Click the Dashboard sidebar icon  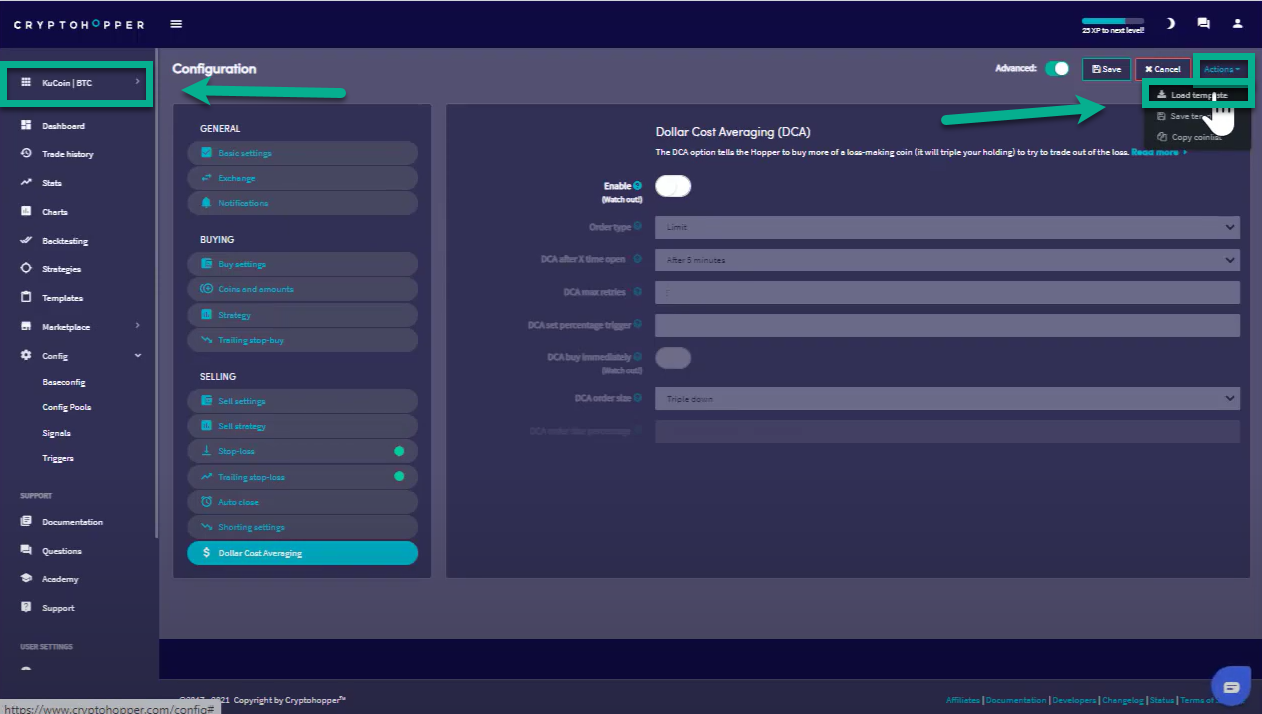click(x=26, y=126)
